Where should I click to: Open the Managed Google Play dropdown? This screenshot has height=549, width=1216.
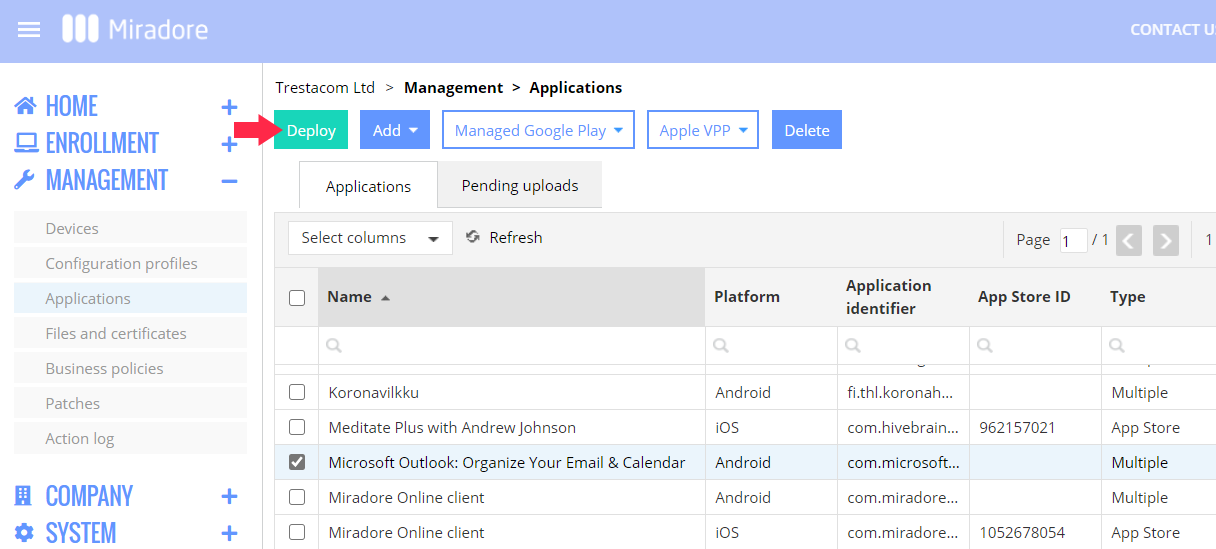point(539,130)
